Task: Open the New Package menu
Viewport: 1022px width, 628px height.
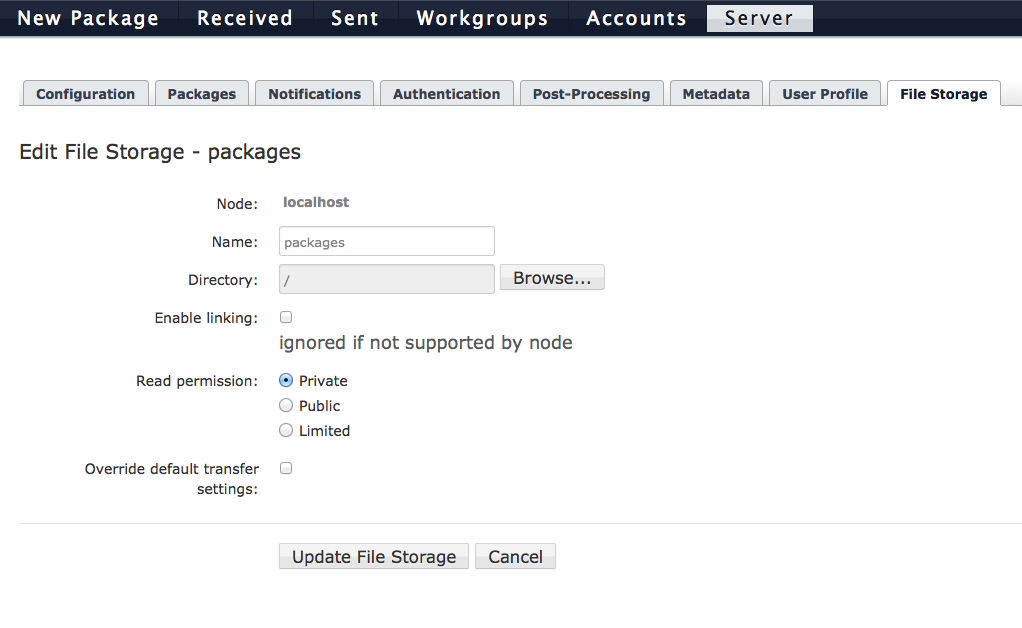Action: coord(88,18)
